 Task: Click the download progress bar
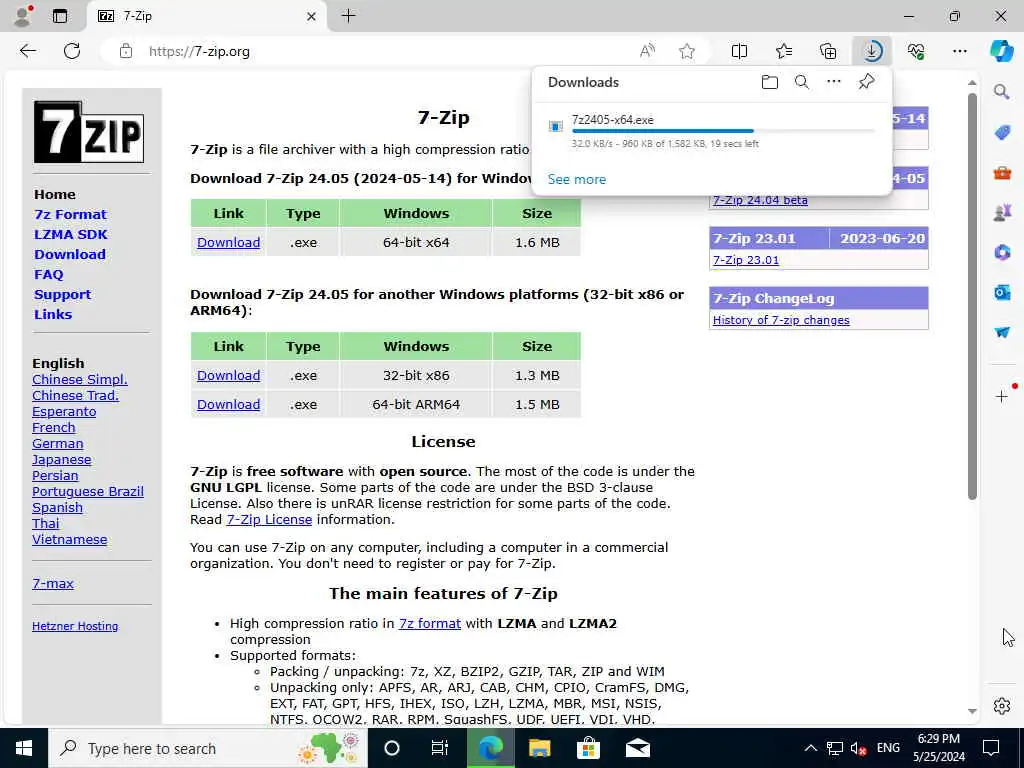pyautogui.click(x=722, y=131)
